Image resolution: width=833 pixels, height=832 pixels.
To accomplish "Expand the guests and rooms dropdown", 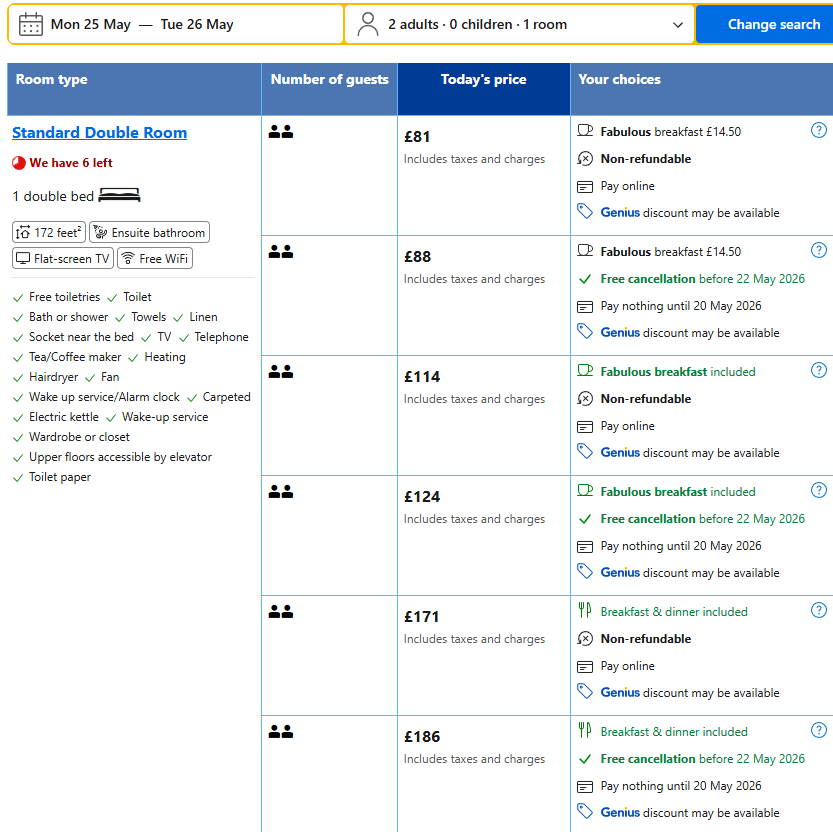I will click(x=678, y=25).
